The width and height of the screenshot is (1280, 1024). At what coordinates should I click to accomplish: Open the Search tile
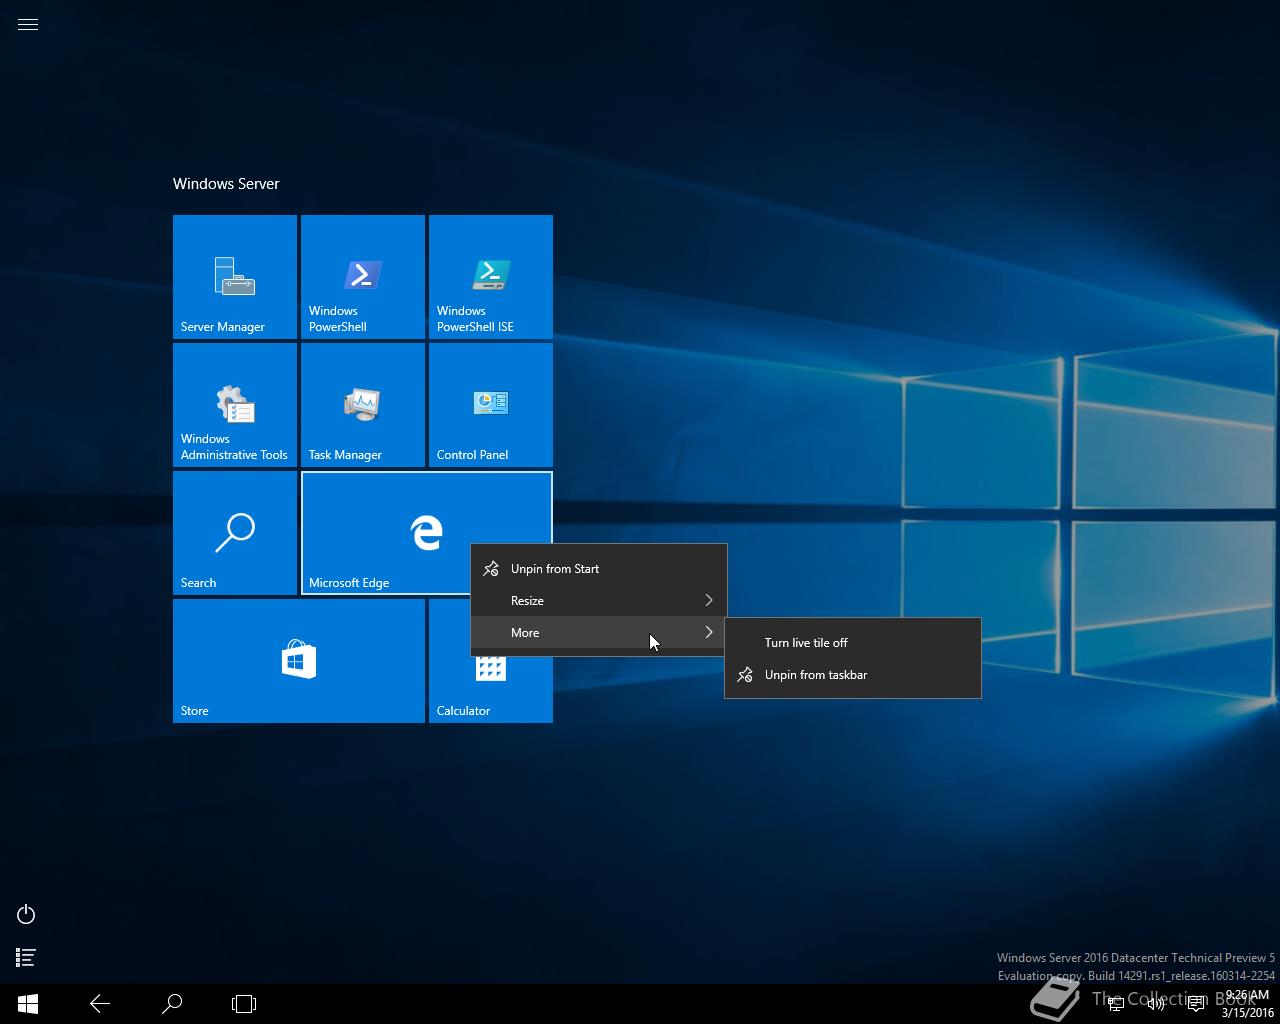click(x=235, y=533)
